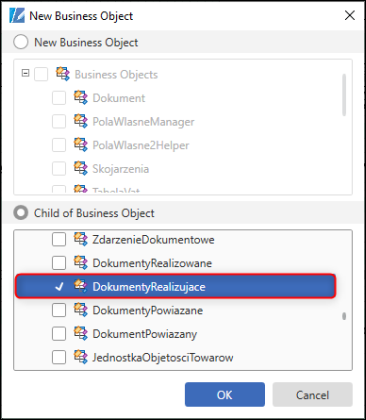
Task: Collapse the Business Objects tree node
Action: click(x=25, y=73)
